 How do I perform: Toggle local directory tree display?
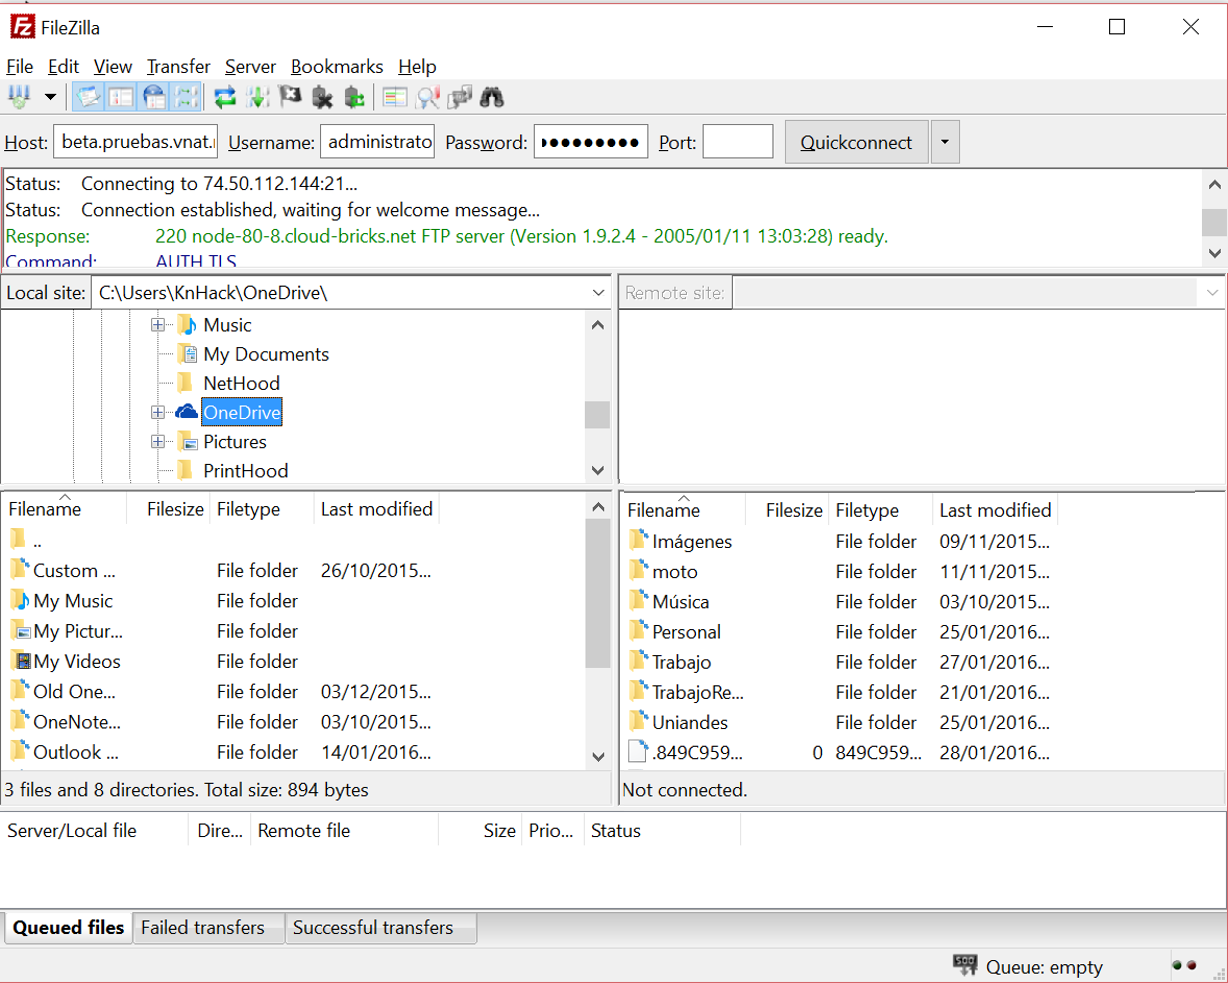121,97
